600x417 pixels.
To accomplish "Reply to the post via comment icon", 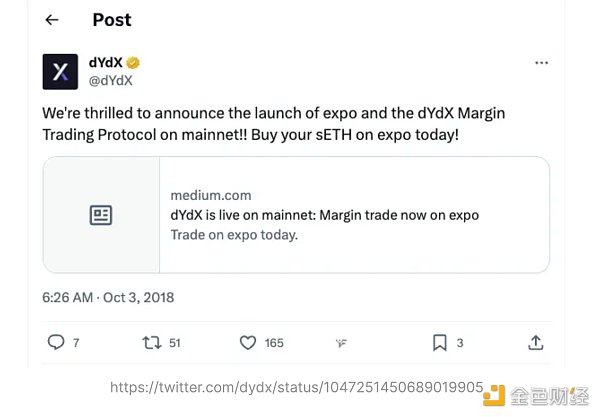I will (x=57, y=342).
